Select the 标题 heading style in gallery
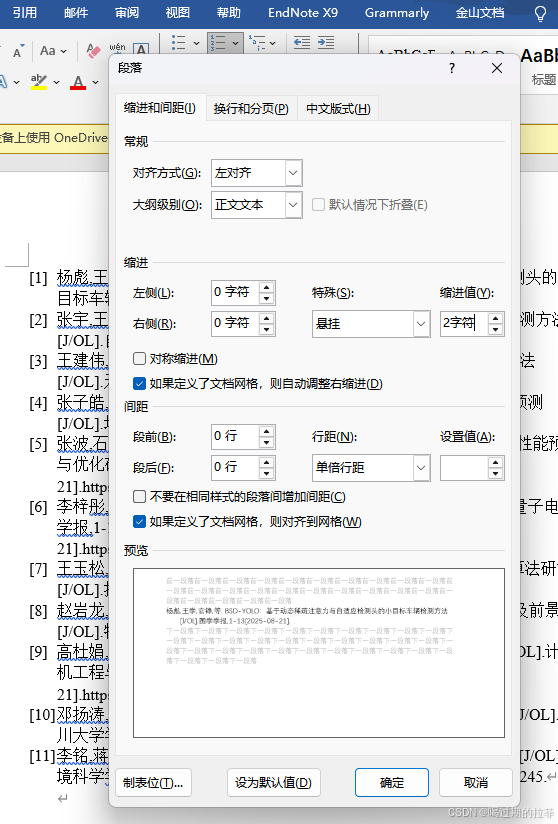The height and width of the screenshot is (824, 558). tap(540, 67)
